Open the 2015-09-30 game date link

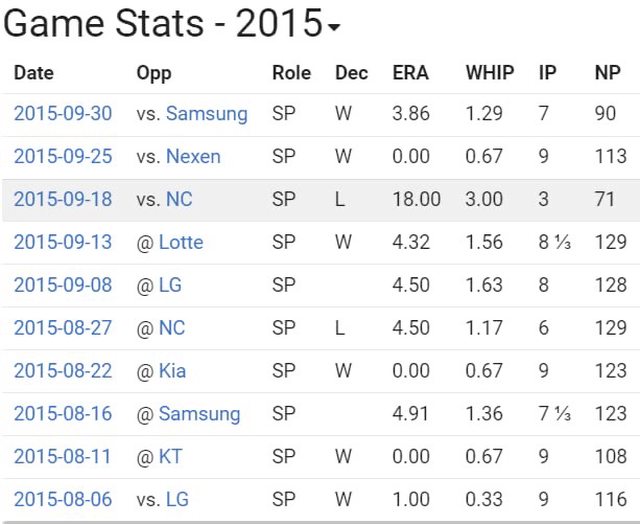coord(63,113)
